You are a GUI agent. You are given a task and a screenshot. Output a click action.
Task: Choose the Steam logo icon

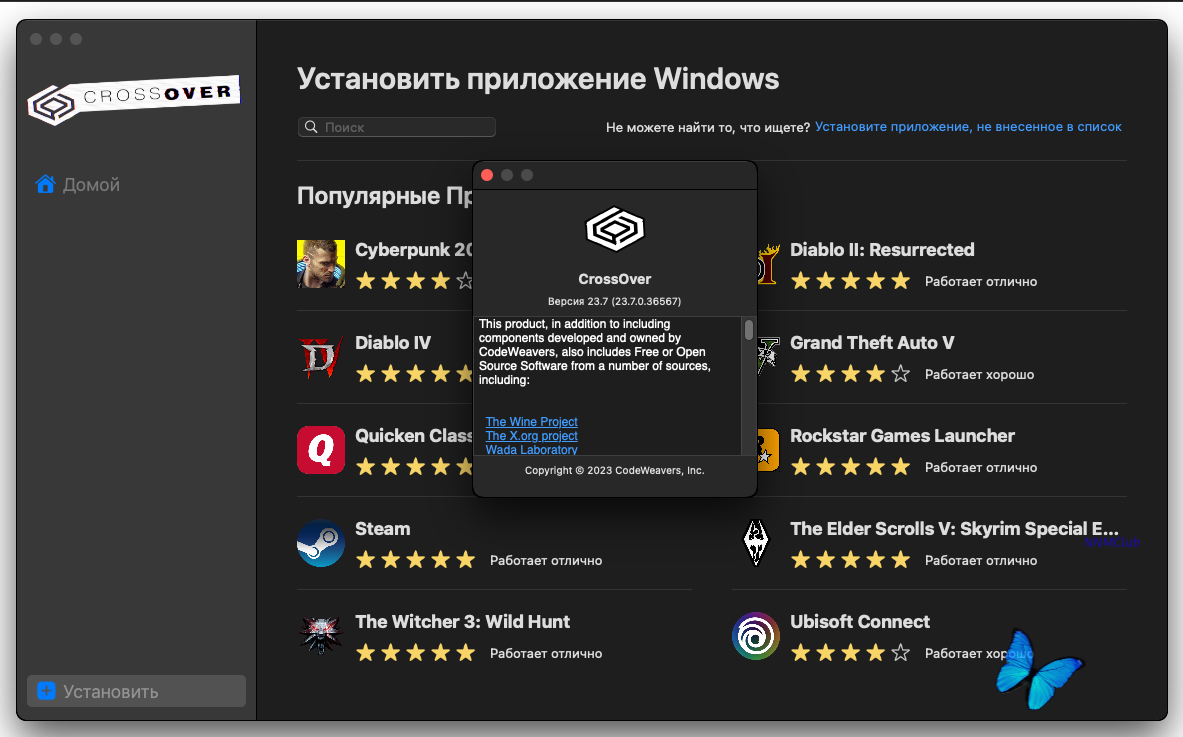321,543
